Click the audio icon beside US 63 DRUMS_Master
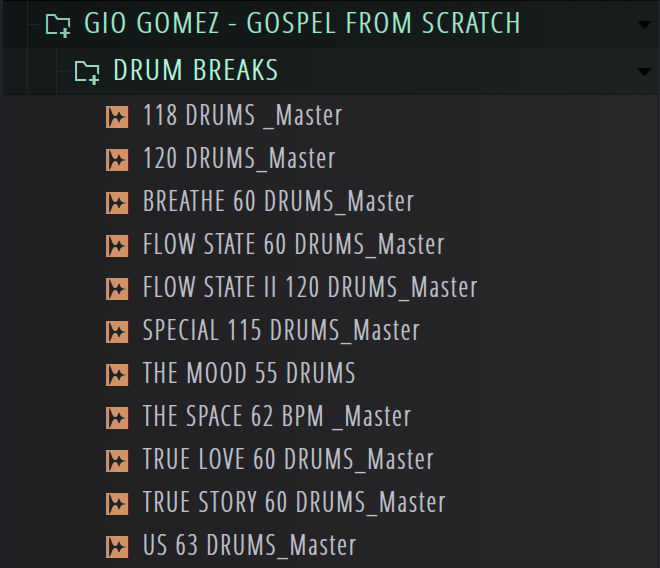 pos(117,546)
